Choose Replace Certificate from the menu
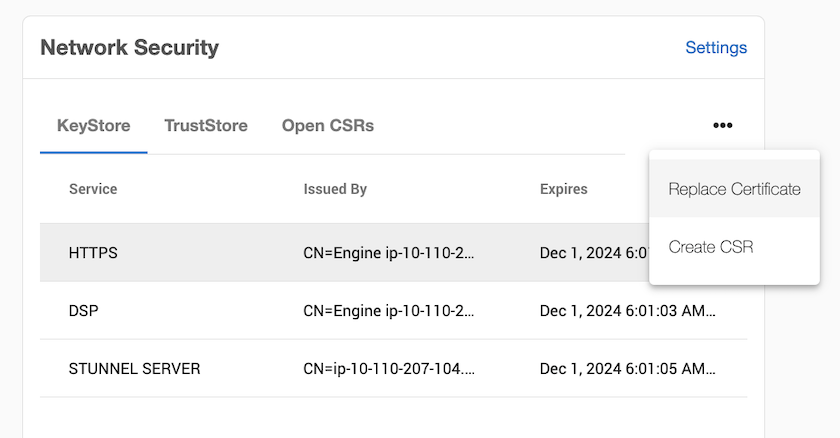840x438 pixels. tap(734, 189)
